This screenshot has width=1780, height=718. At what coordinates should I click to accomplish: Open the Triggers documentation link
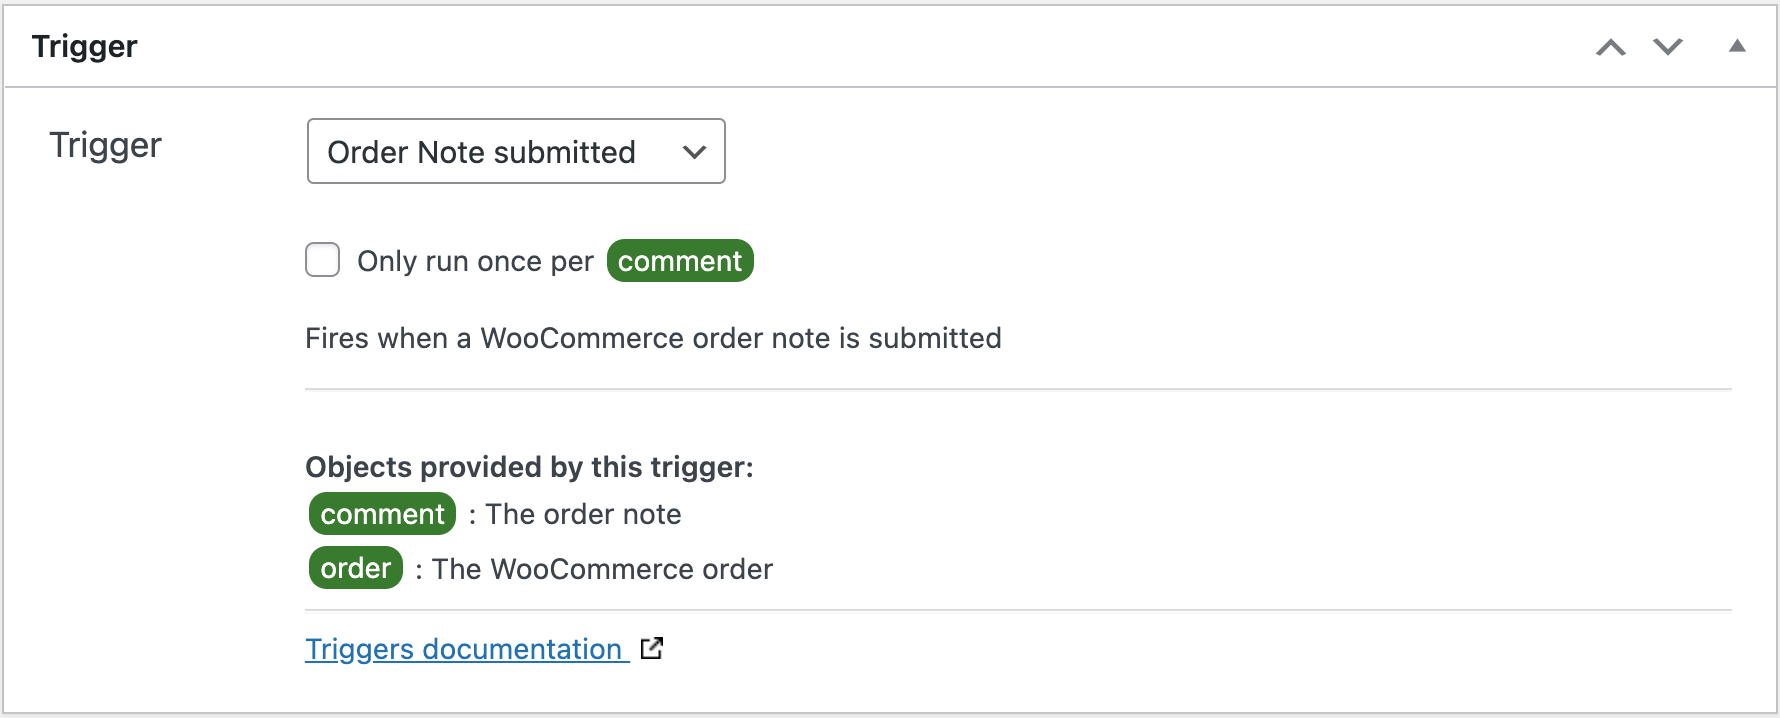(464, 649)
